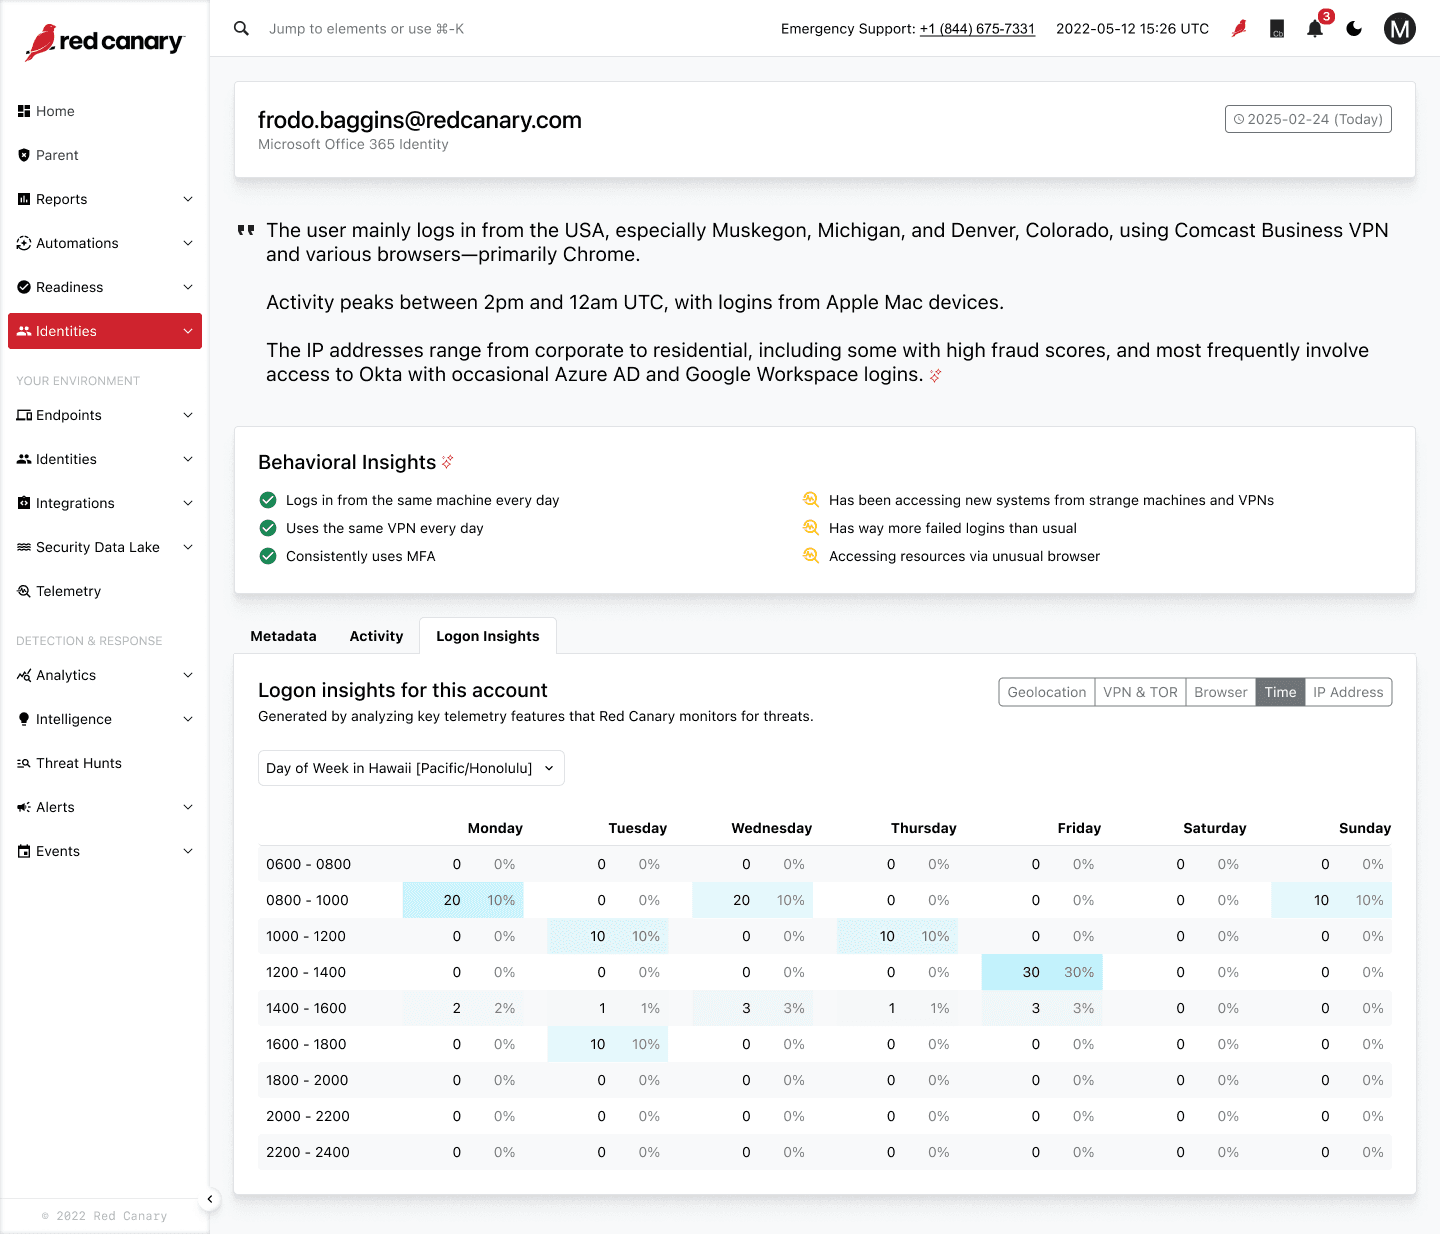Switch to the Metadata tab
The image size is (1440, 1234).
283,636
